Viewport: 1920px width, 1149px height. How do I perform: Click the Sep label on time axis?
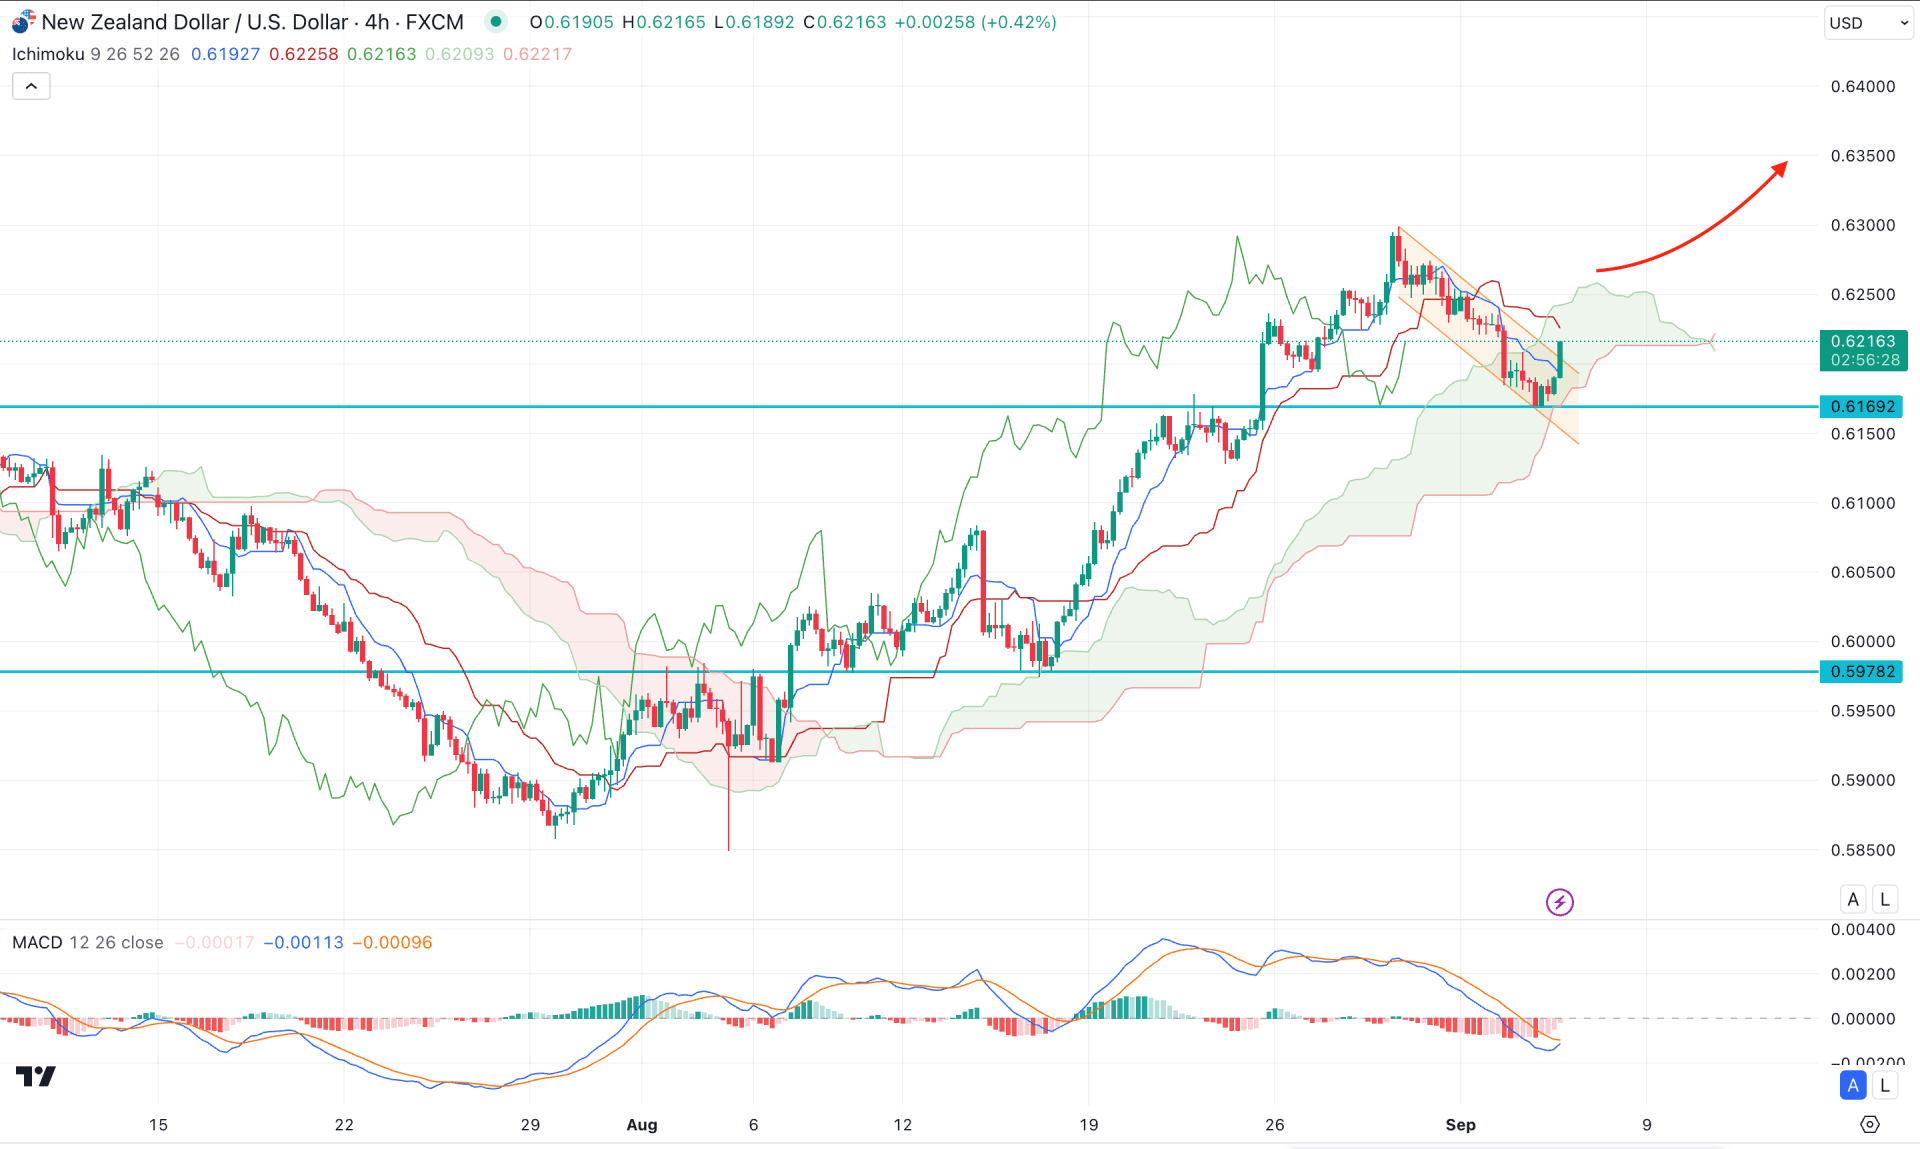point(1460,1125)
